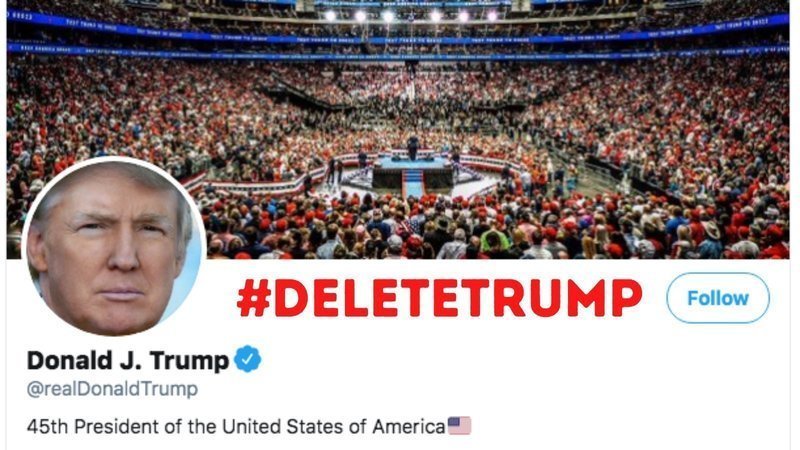Click the @realDonaldTrump handle

coord(112,389)
